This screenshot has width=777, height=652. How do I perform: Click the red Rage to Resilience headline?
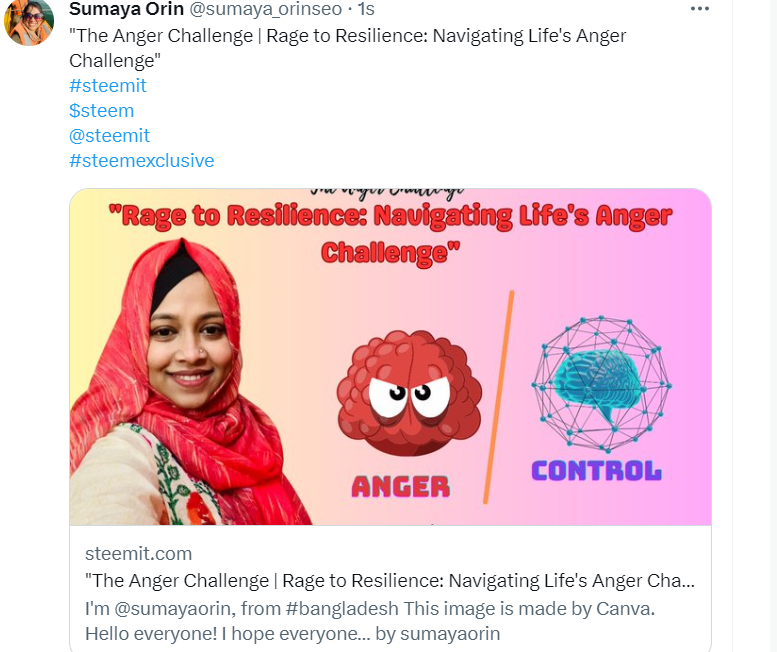point(390,234)
